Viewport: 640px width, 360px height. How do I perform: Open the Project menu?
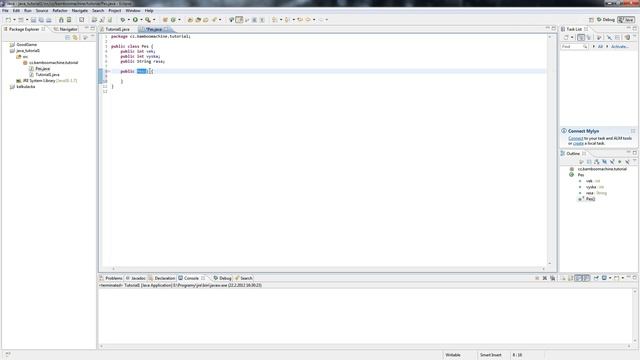115,11
